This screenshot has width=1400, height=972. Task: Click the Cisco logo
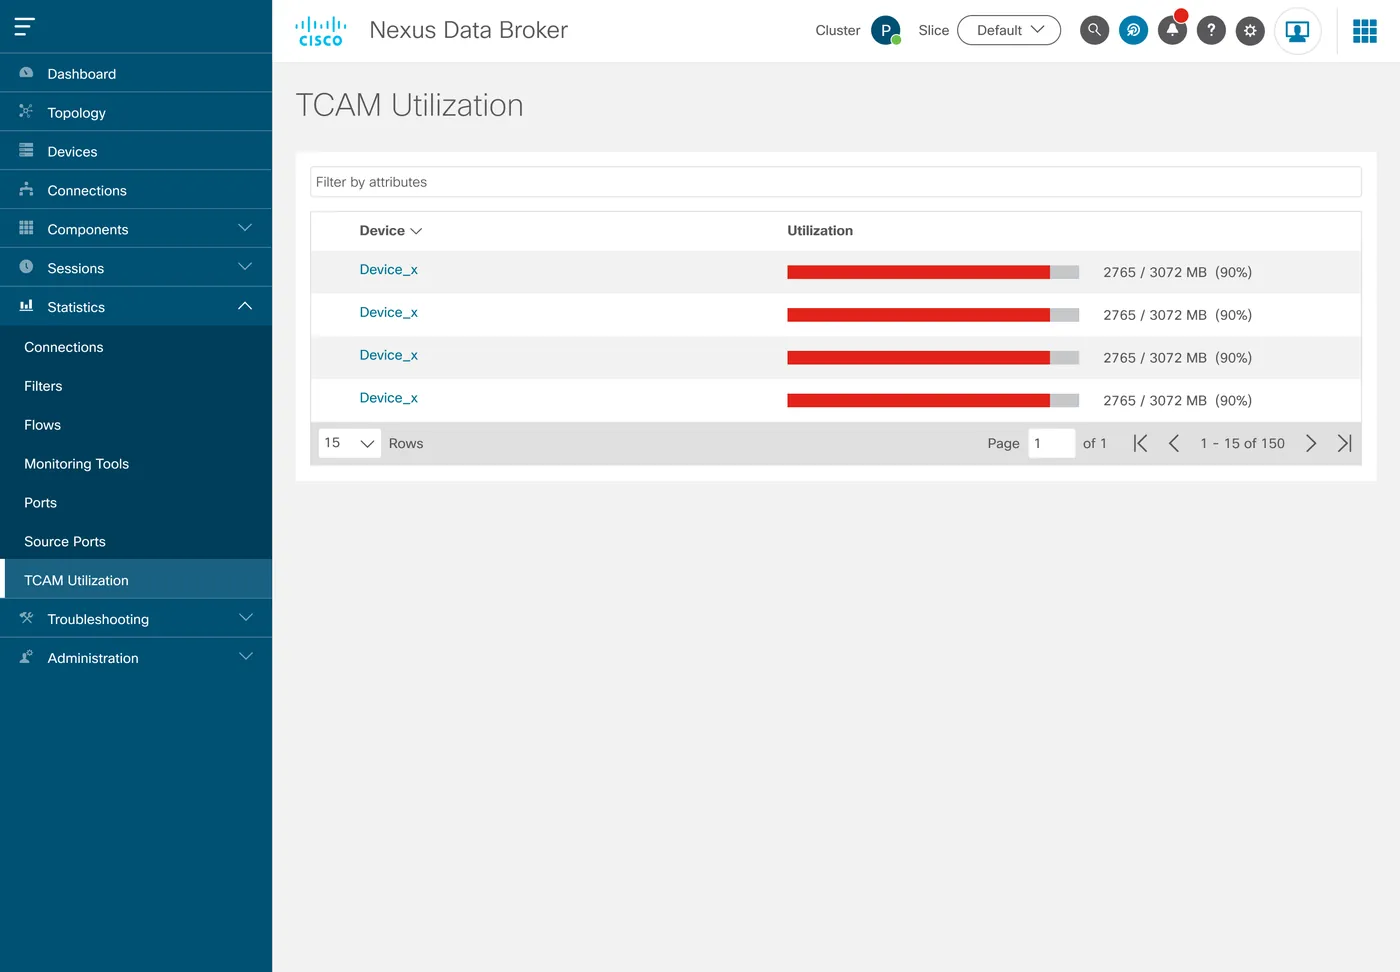(321, 31)
